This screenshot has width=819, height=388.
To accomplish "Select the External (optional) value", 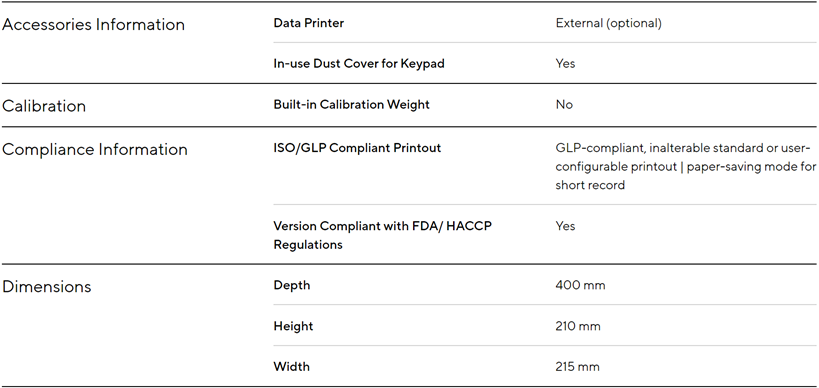I will tap(609, 23).
